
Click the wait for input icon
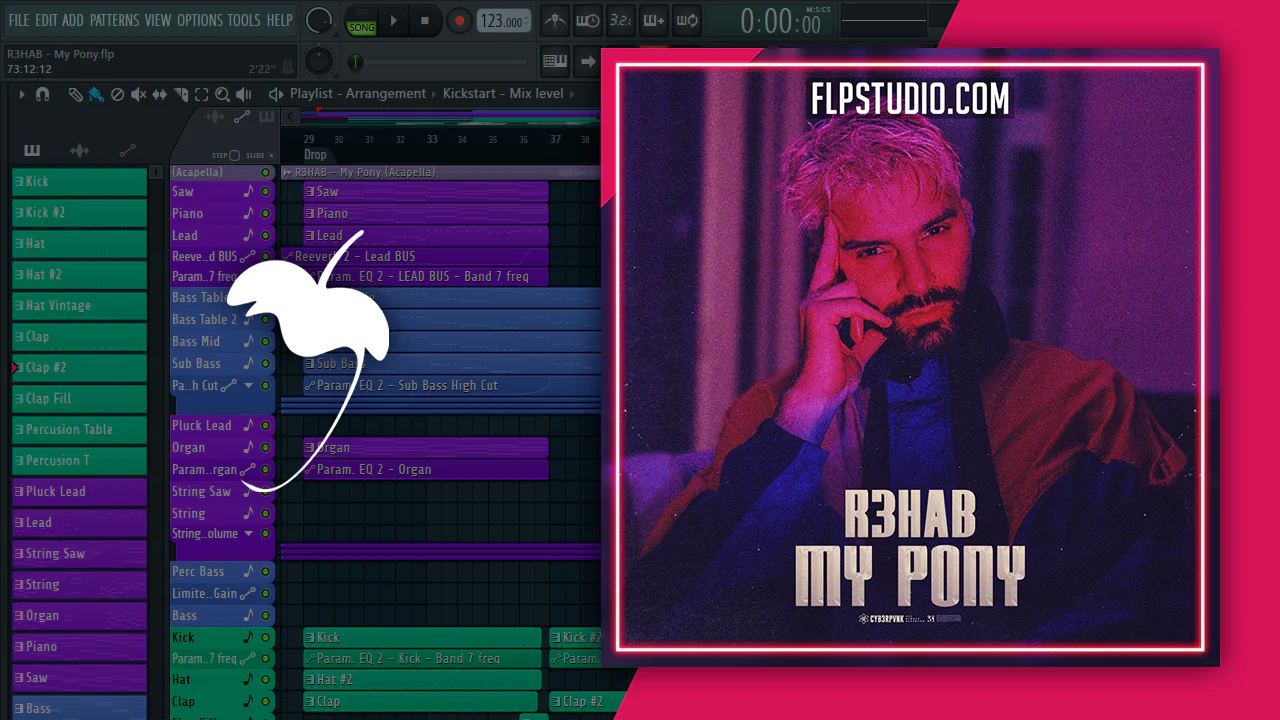pos(588,20)
